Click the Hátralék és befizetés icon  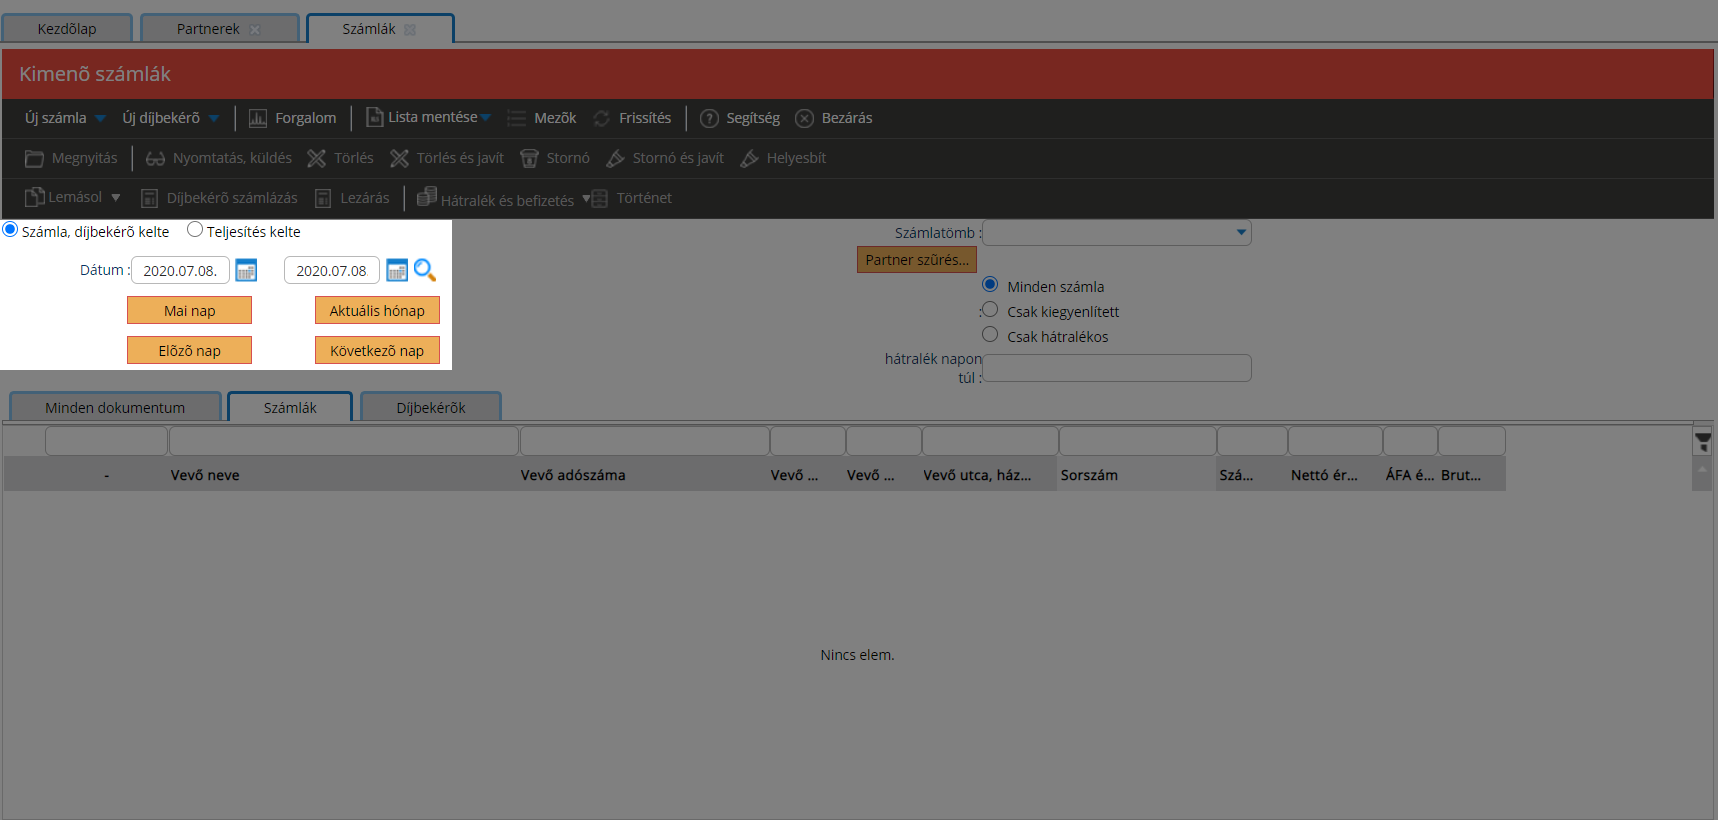pos(427,196)
